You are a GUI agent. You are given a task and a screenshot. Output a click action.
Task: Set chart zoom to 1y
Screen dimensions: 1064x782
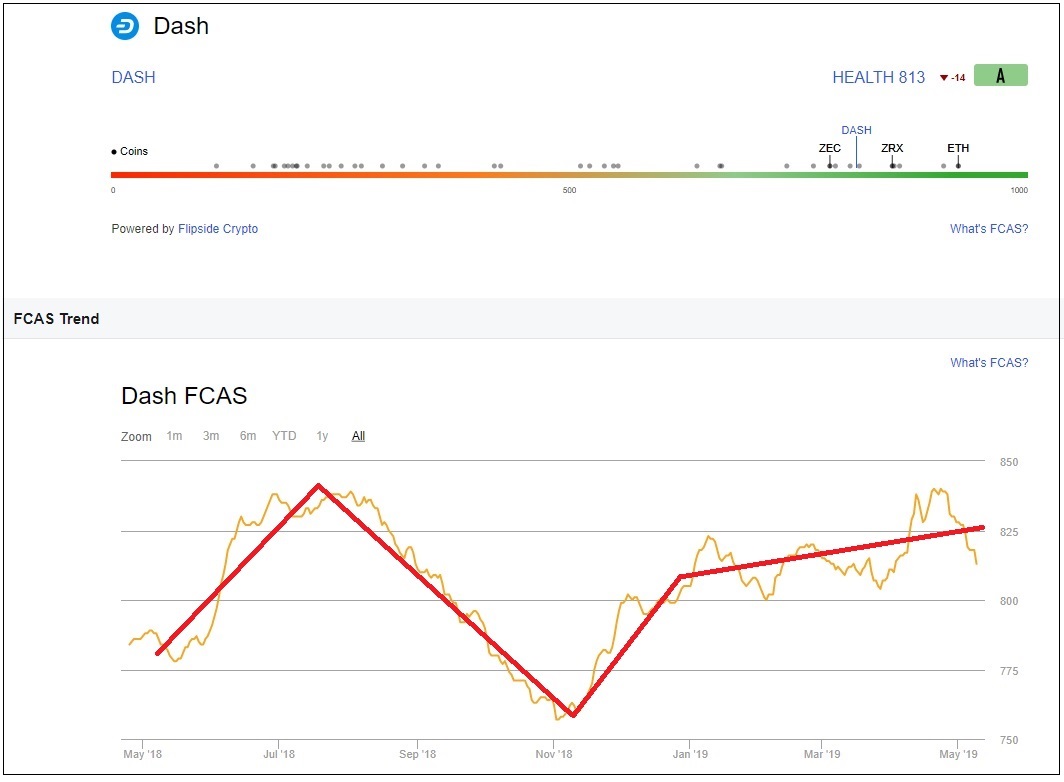point(322,436)
